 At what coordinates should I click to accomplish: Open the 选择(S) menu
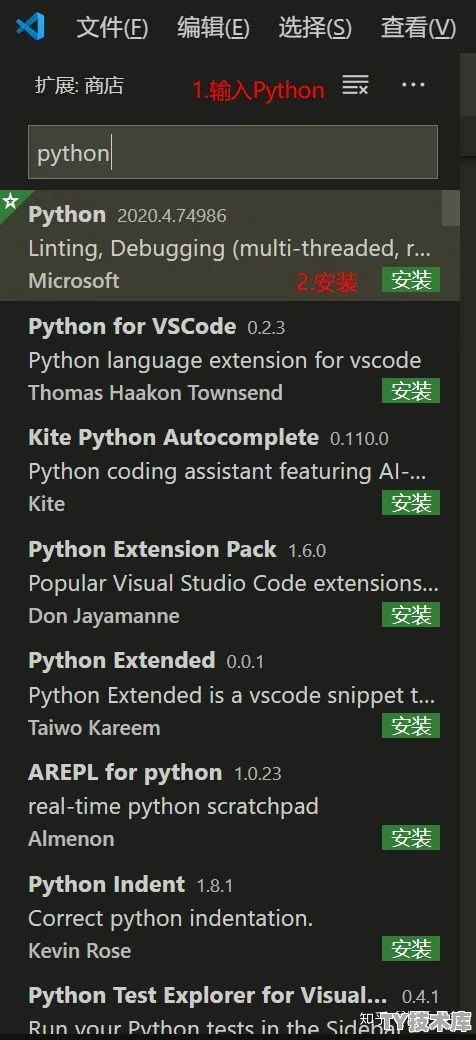pyautogui.click(x=315, y=28)
